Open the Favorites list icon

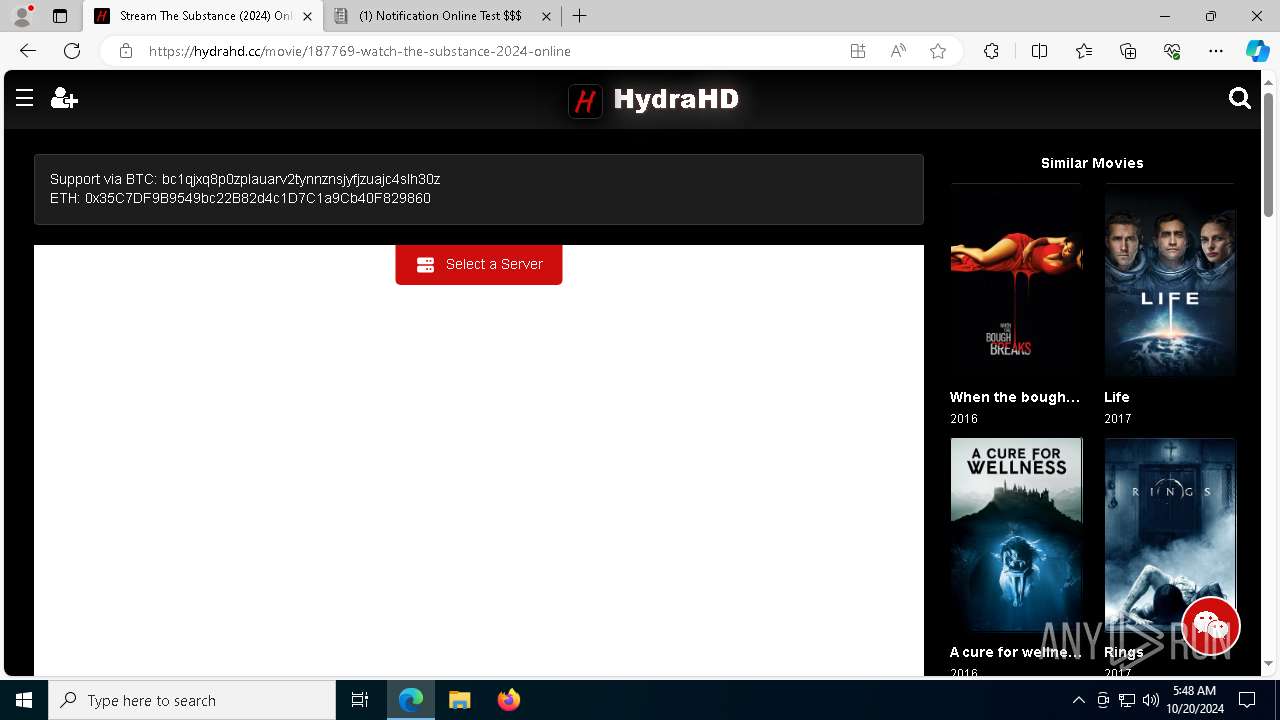pos(1084,51)
